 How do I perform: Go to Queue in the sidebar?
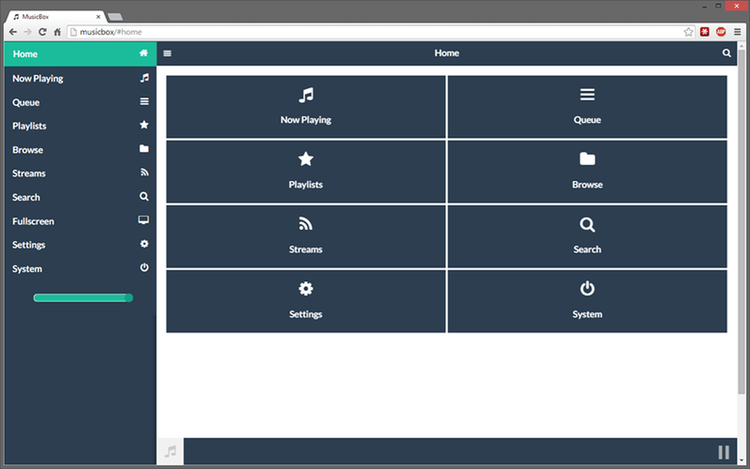tap(78, 102)
